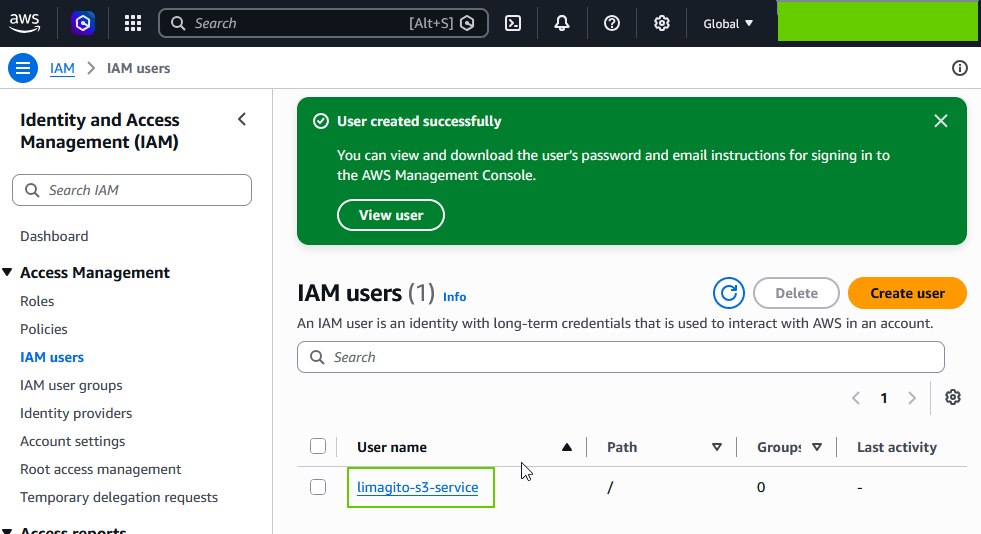
Task: Click the IAM users breadcrumb text
Action: 138,68
